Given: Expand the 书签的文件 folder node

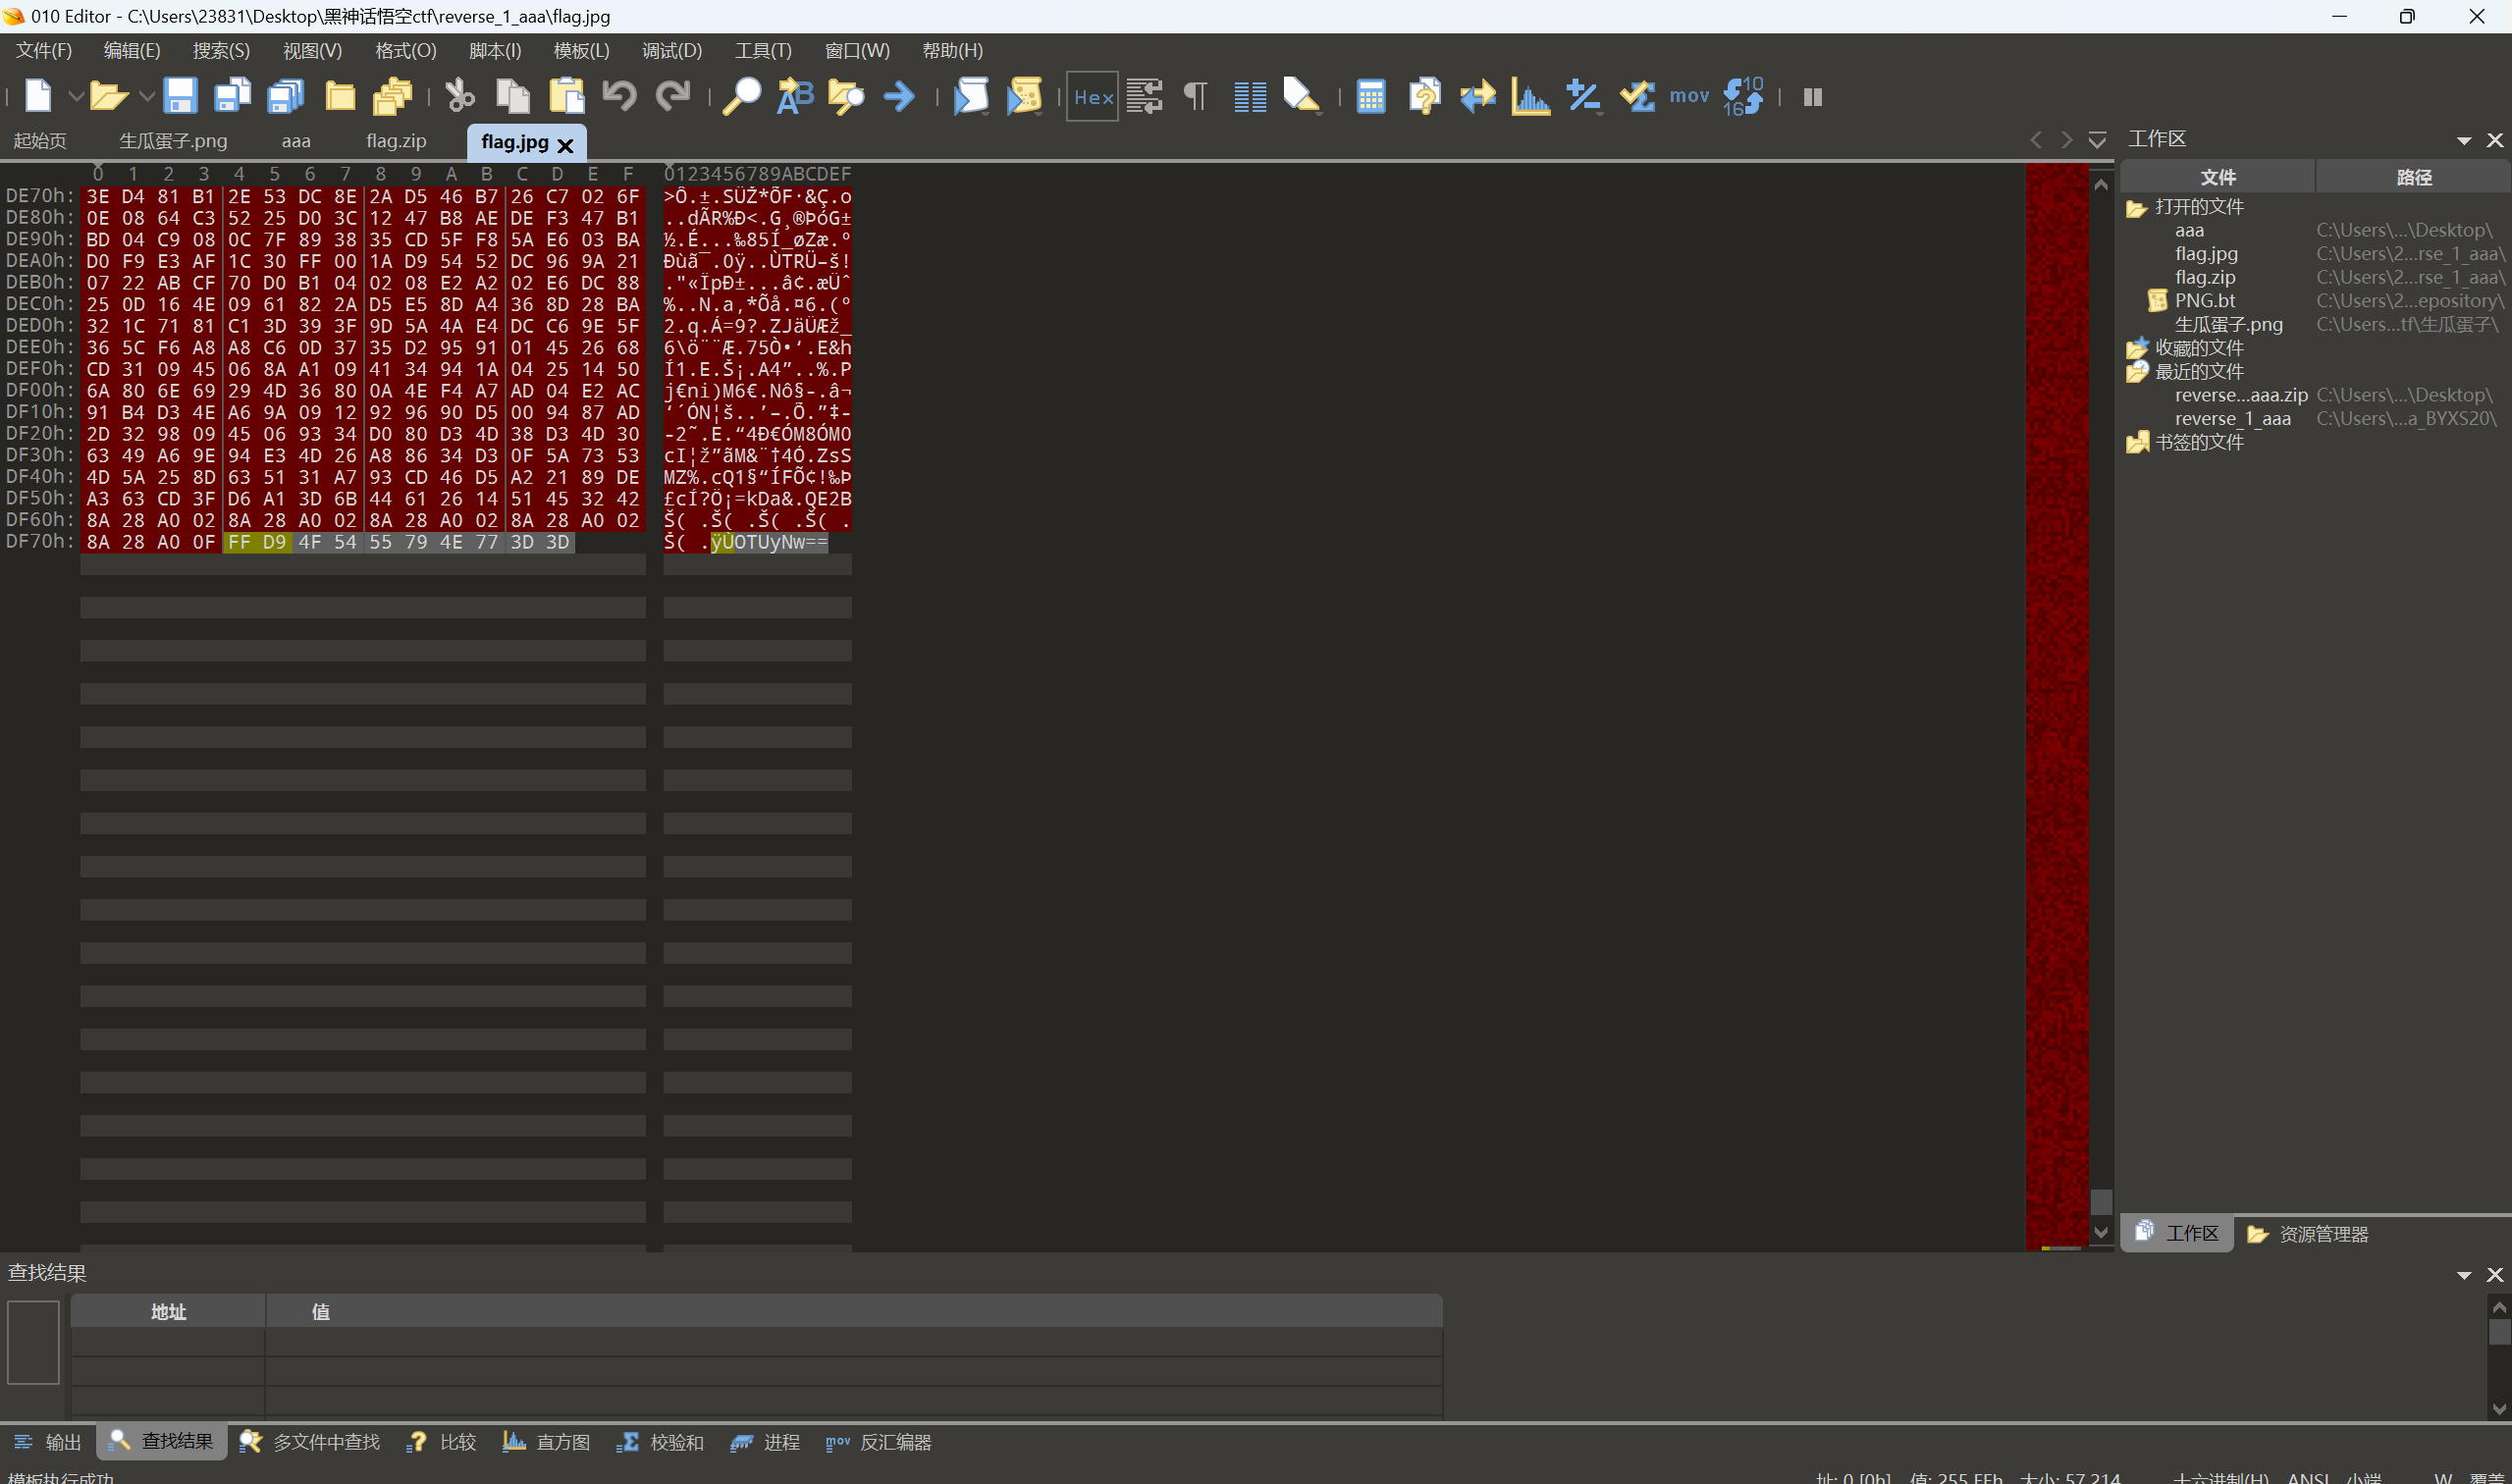Looking at the screenshot, I should pos(2136,442).
